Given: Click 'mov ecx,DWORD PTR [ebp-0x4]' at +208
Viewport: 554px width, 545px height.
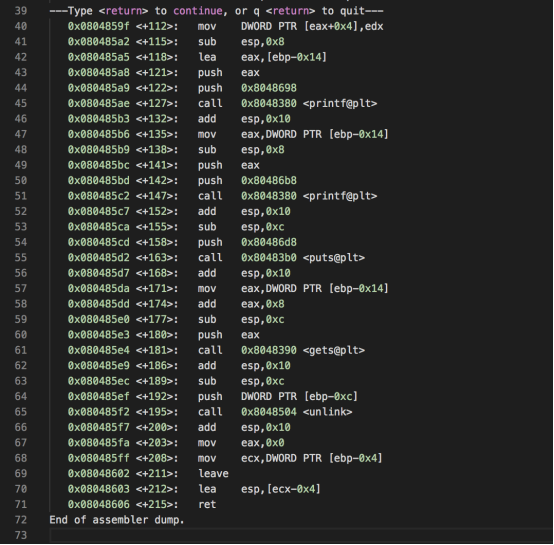Looking at the screenshot, I should point(290,458).
